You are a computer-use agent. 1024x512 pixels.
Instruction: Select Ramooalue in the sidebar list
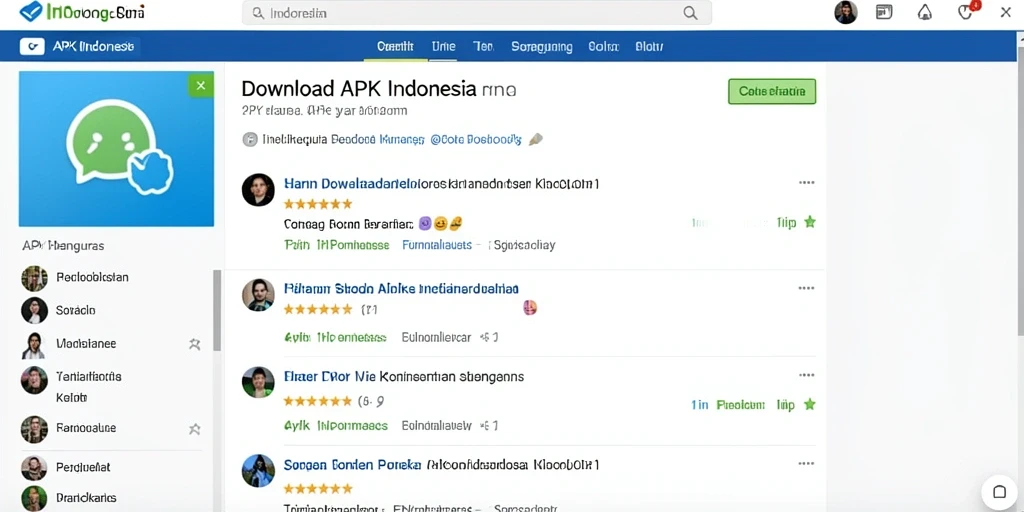86,428
